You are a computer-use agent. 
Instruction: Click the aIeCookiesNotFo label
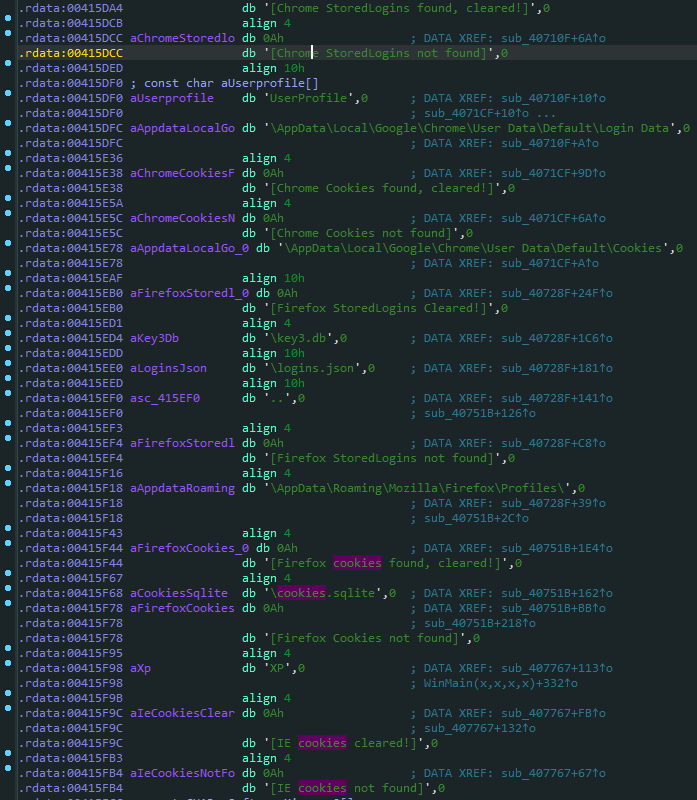[x=182, y=773]
